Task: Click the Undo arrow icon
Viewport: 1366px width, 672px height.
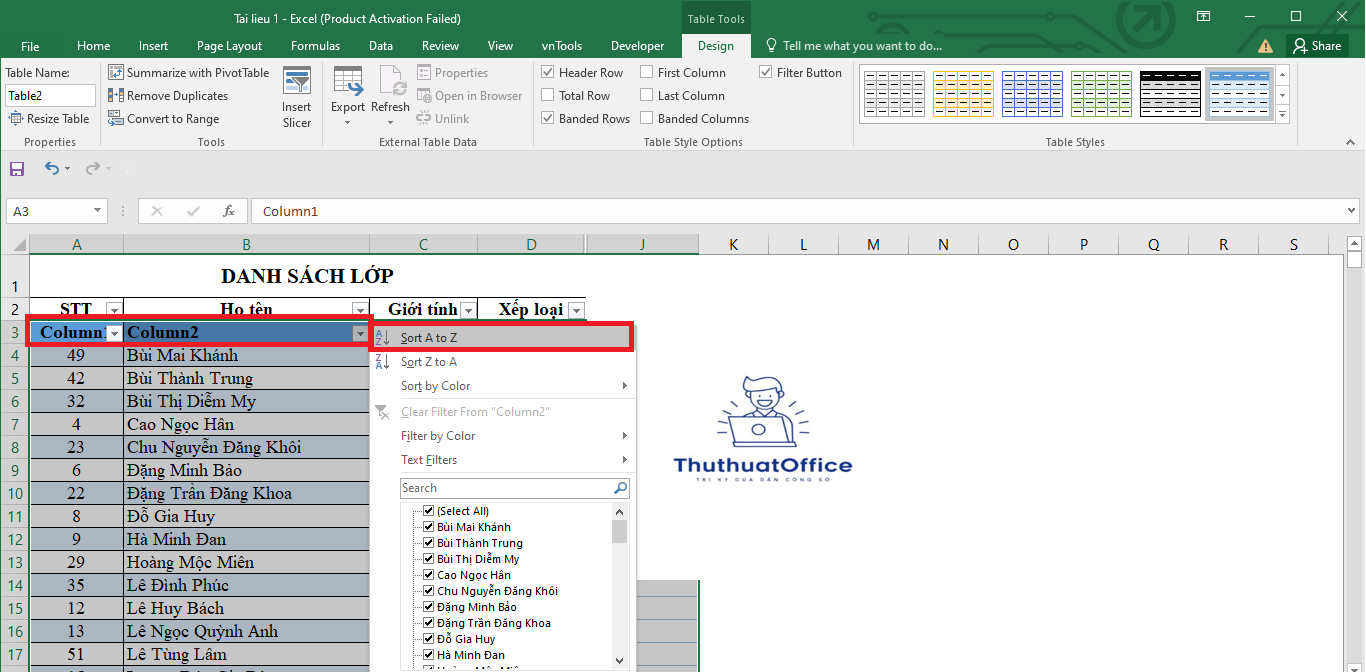Action: coord(52,169)
